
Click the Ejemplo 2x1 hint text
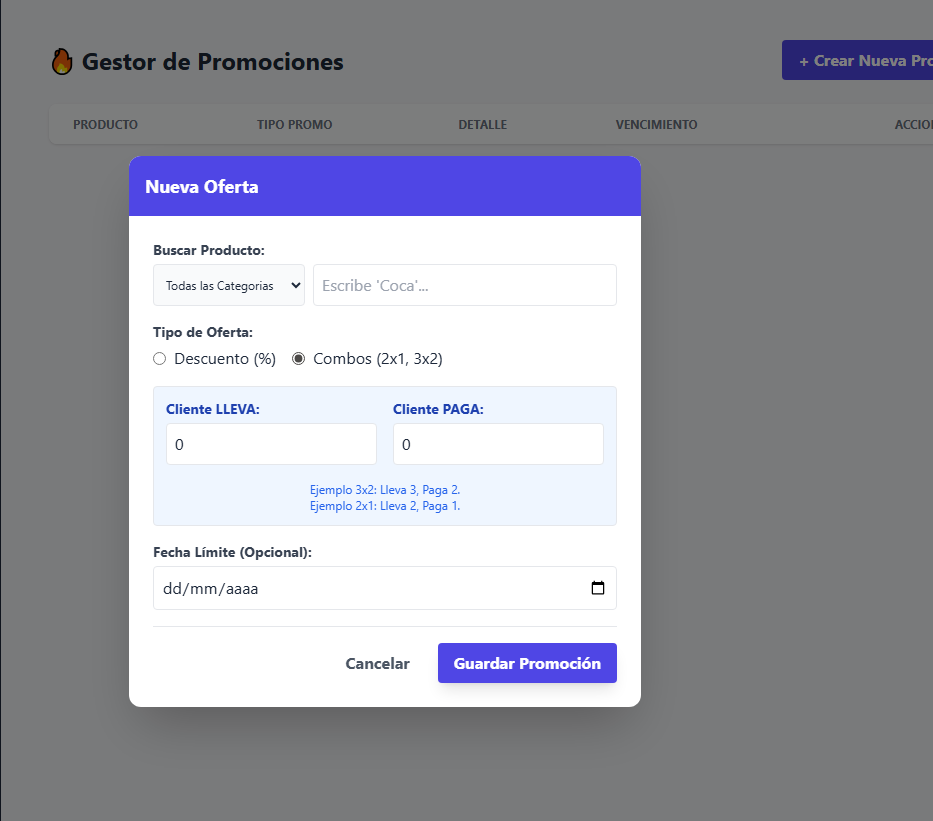point(384,505)
